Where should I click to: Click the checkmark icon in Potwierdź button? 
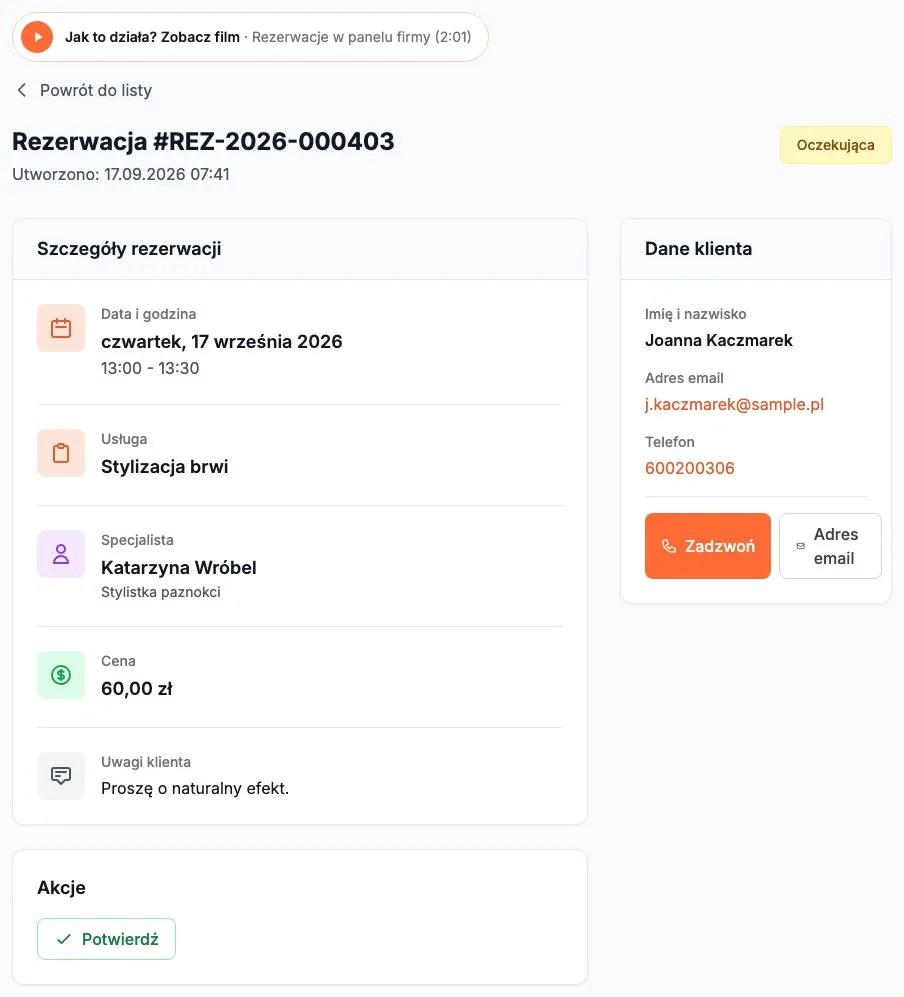[x=64, y=939]
